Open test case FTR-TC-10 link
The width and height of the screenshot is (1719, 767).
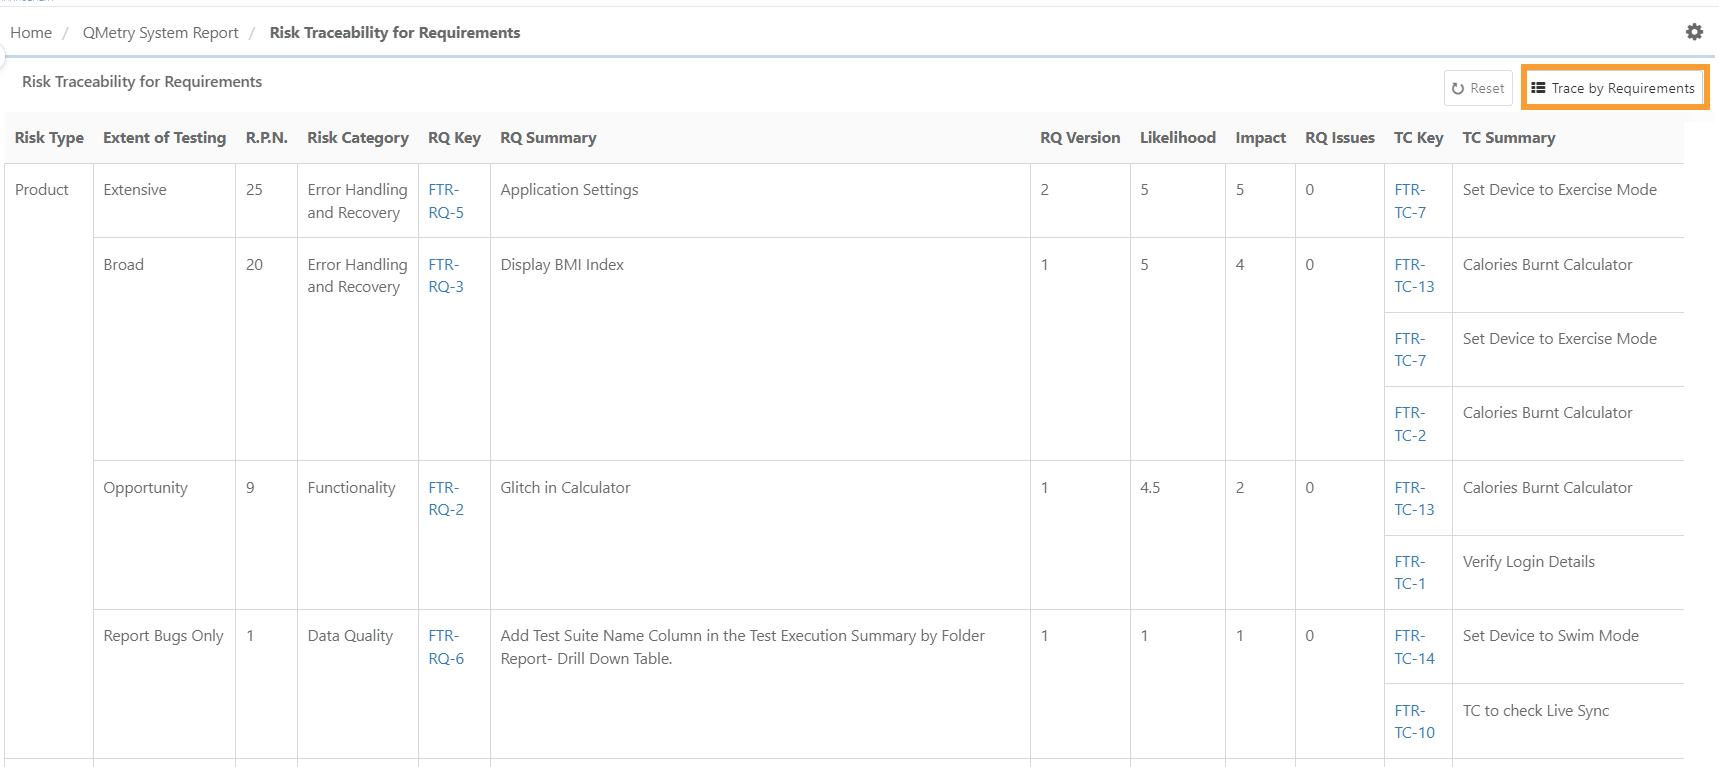(1414, 721)
